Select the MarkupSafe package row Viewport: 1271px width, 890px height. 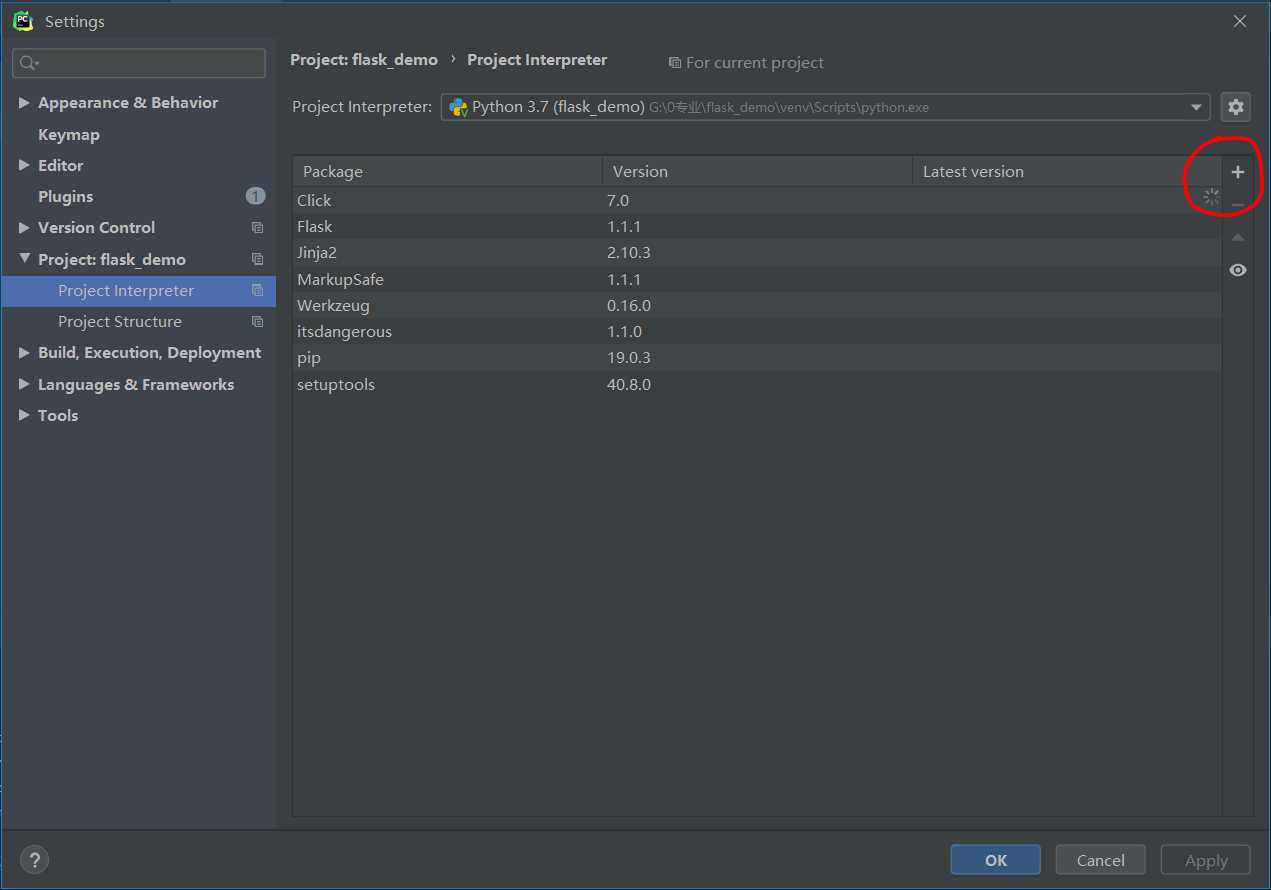(757, 279)
